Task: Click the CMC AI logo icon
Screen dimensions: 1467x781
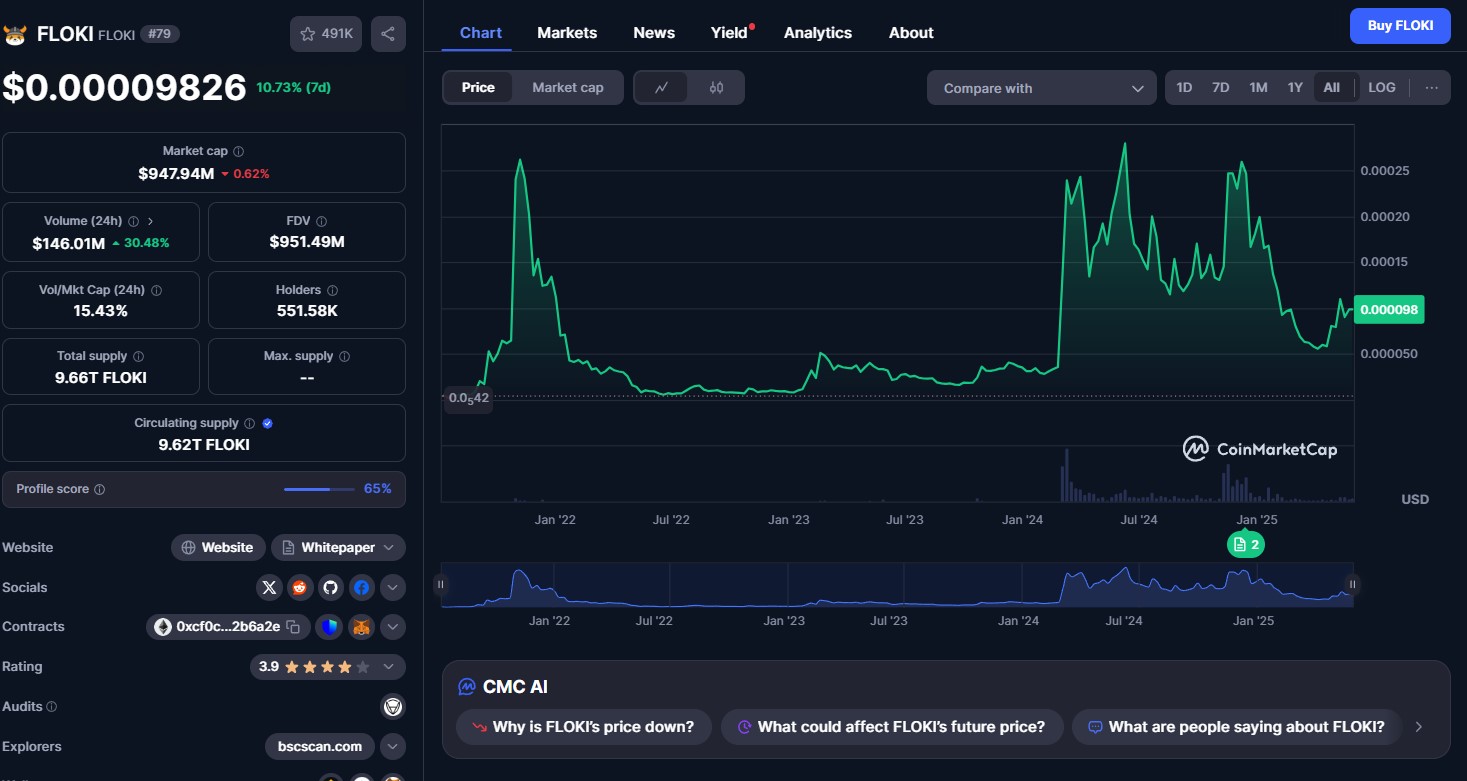Action: coord(466,687)
